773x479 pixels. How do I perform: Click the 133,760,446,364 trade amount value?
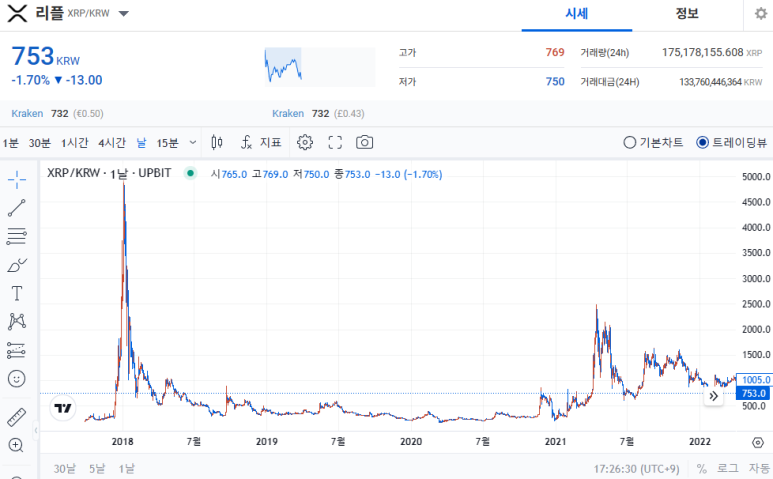(710, 82)
